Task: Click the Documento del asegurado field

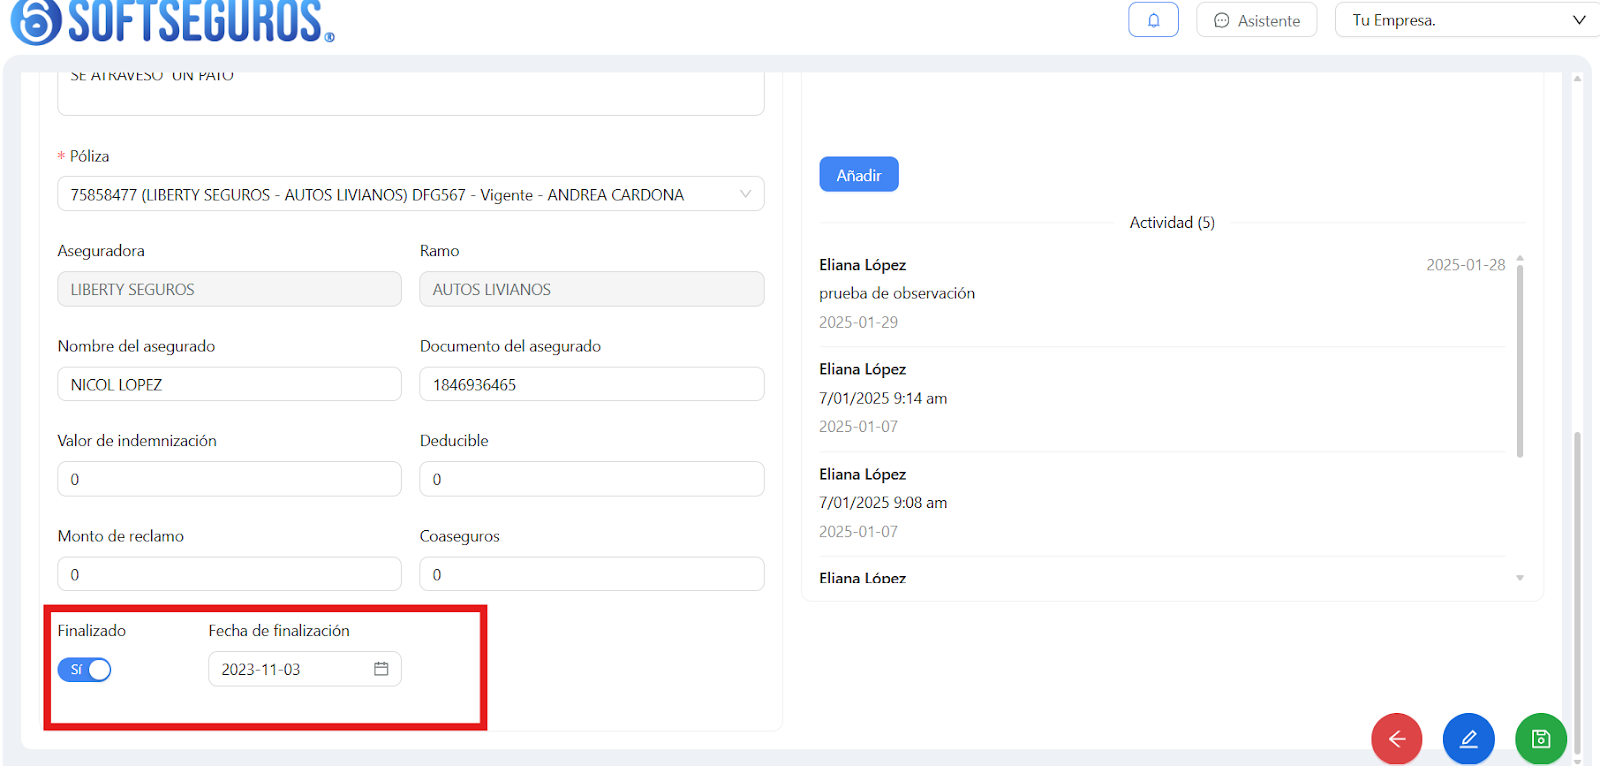Action: (x=592, y=385)
